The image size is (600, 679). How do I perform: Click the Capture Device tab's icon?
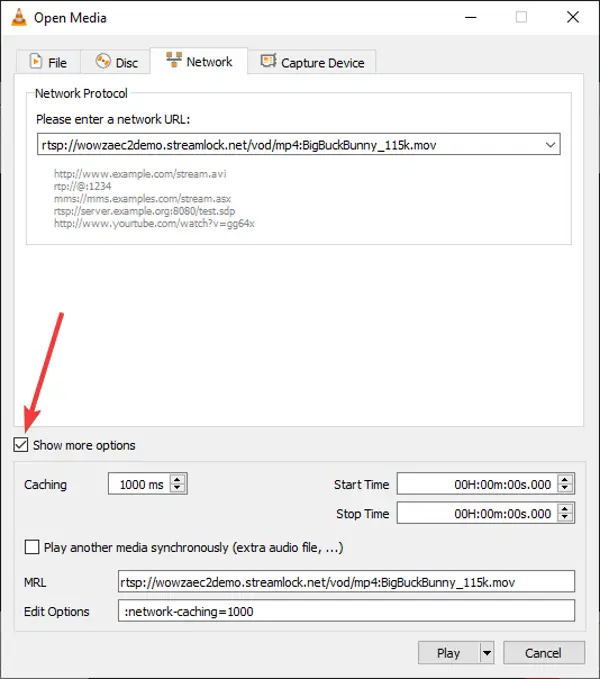tap(268, 61)
